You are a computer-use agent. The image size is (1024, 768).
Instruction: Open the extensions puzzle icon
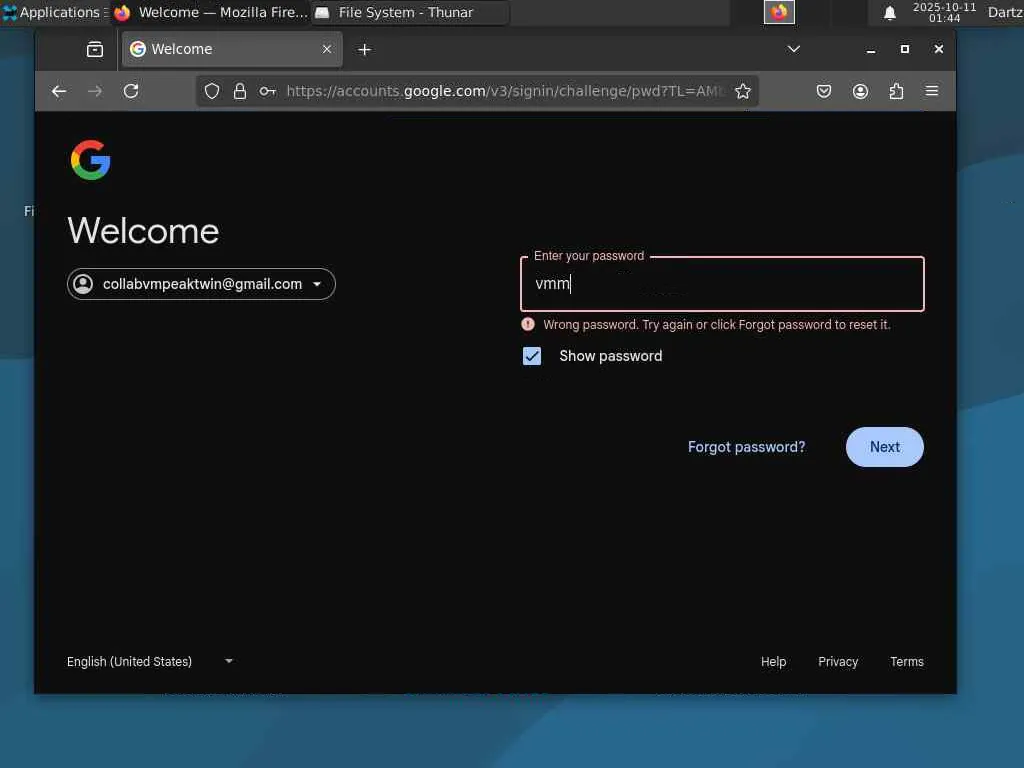pos(896,91)
